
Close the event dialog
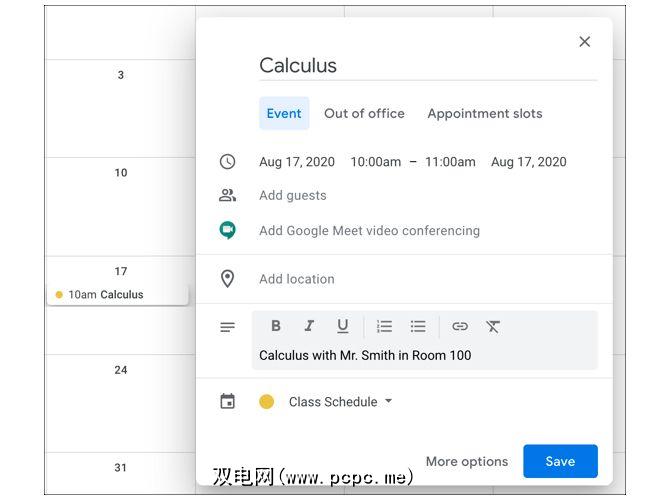[x=585, y=41]
